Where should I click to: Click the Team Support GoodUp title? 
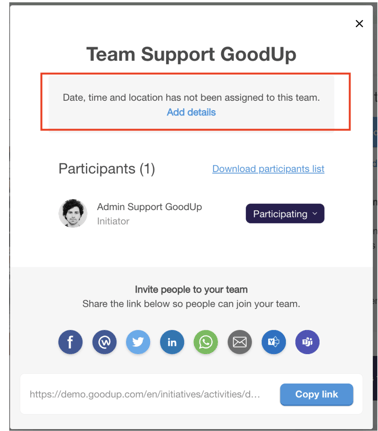191,54
